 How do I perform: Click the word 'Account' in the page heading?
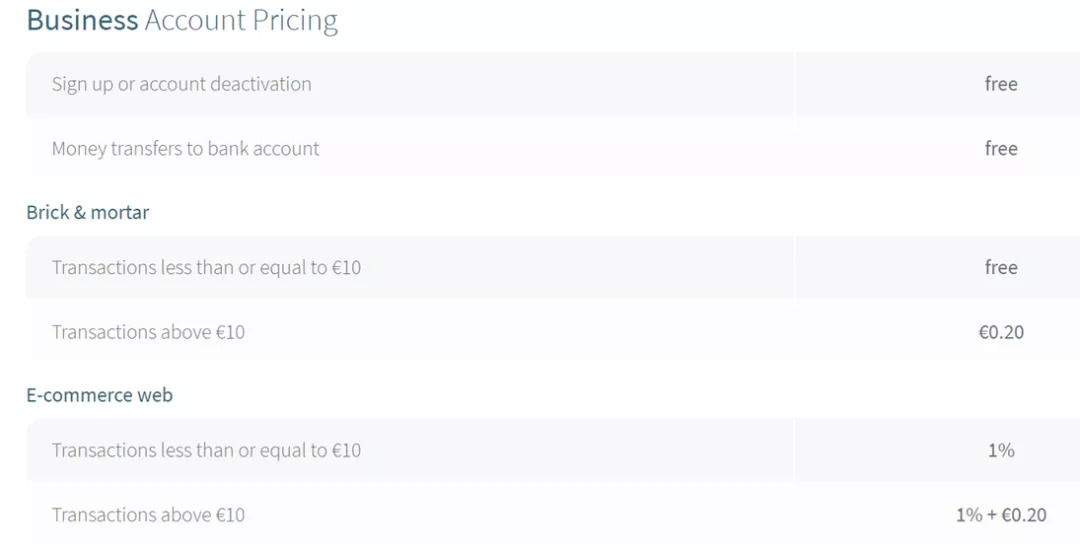tap(195, 20)
